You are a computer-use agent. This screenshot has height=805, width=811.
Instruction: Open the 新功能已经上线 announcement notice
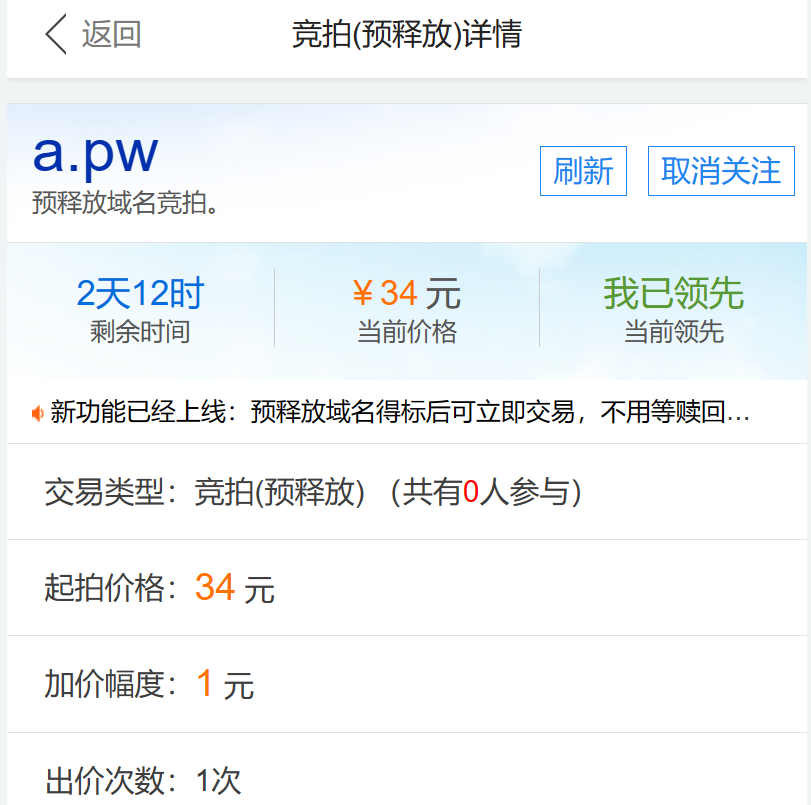tap(400, 413)
